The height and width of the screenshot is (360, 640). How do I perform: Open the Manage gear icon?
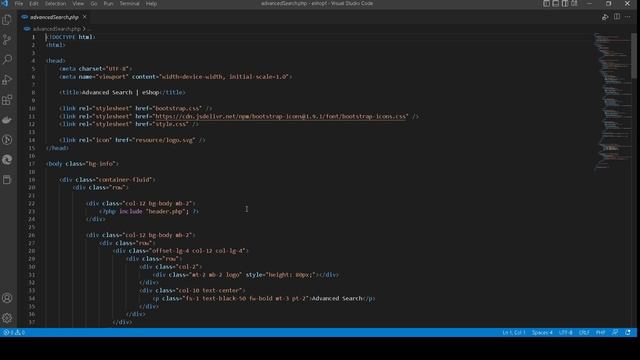pos(7,318)
